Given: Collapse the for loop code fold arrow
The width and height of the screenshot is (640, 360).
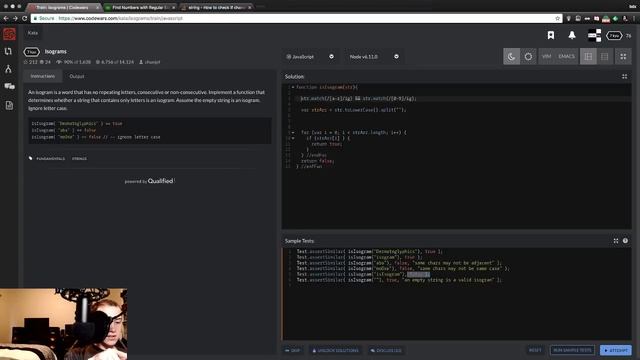Looking at the screenshot, I should tap(293, 132).
